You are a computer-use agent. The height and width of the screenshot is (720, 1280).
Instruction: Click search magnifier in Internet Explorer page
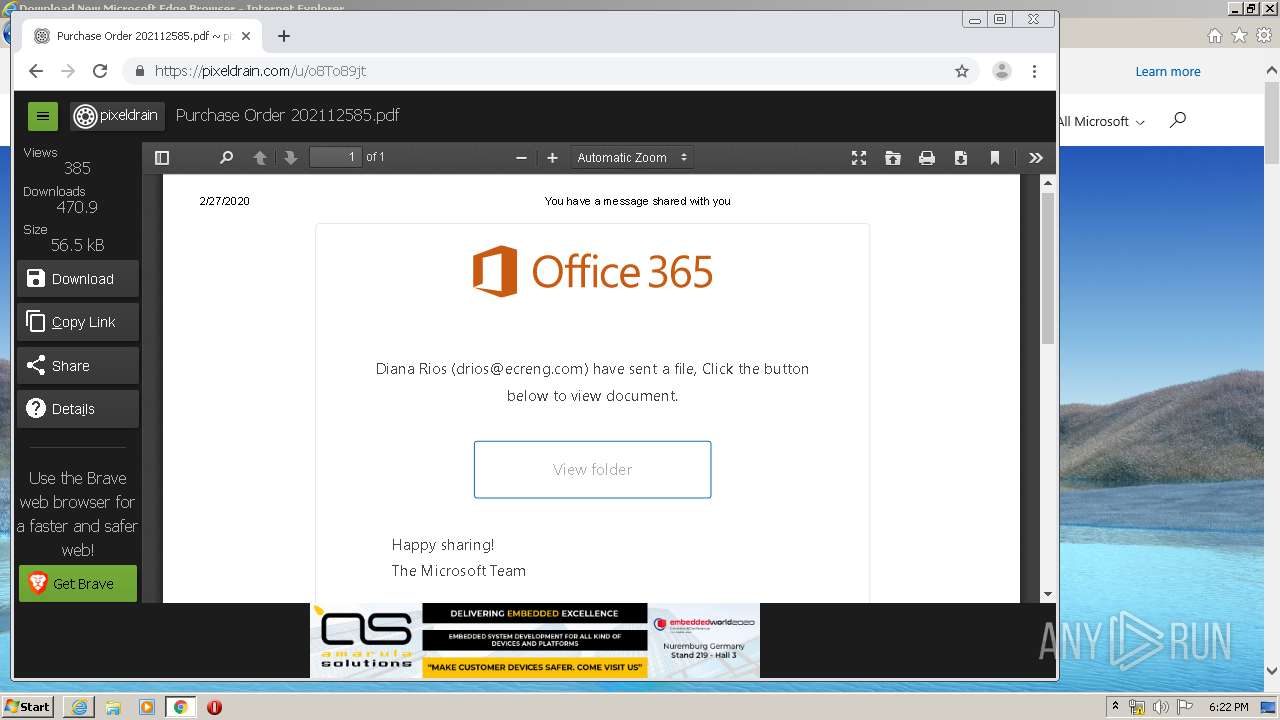(1178, 120)
